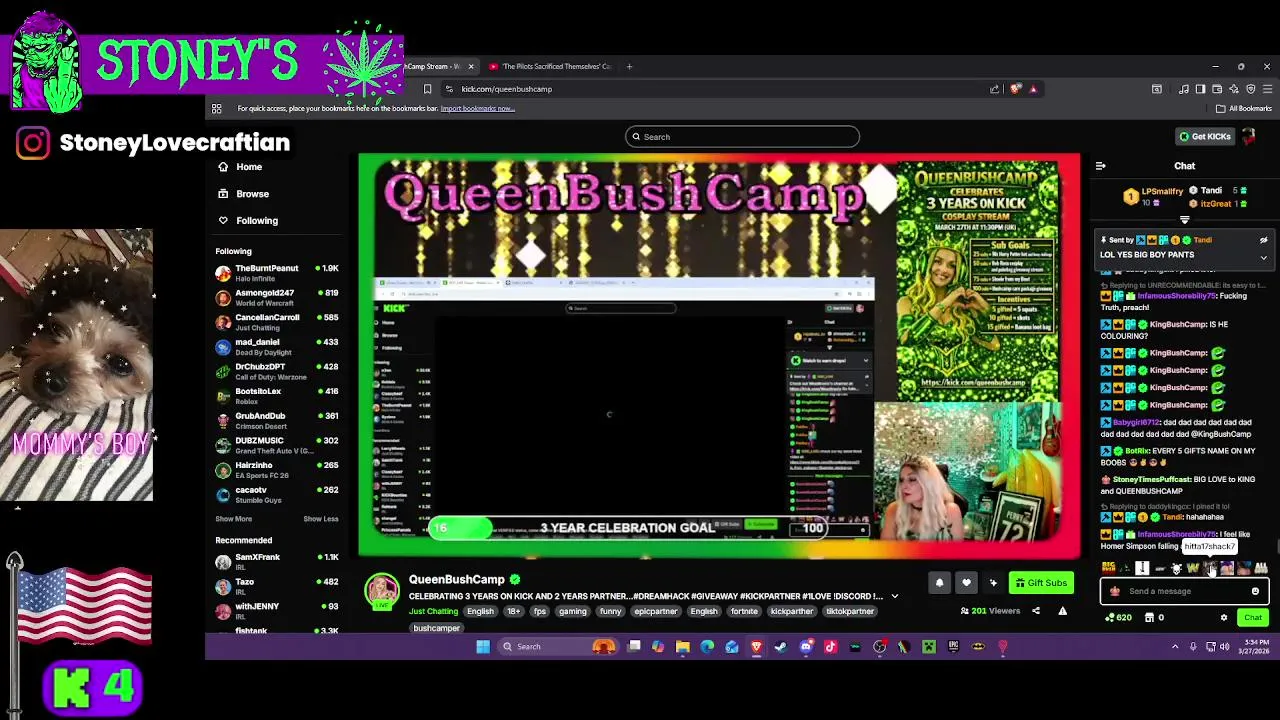Click the fps stream tag
The image size is (1280, 720).
point(540,611)
